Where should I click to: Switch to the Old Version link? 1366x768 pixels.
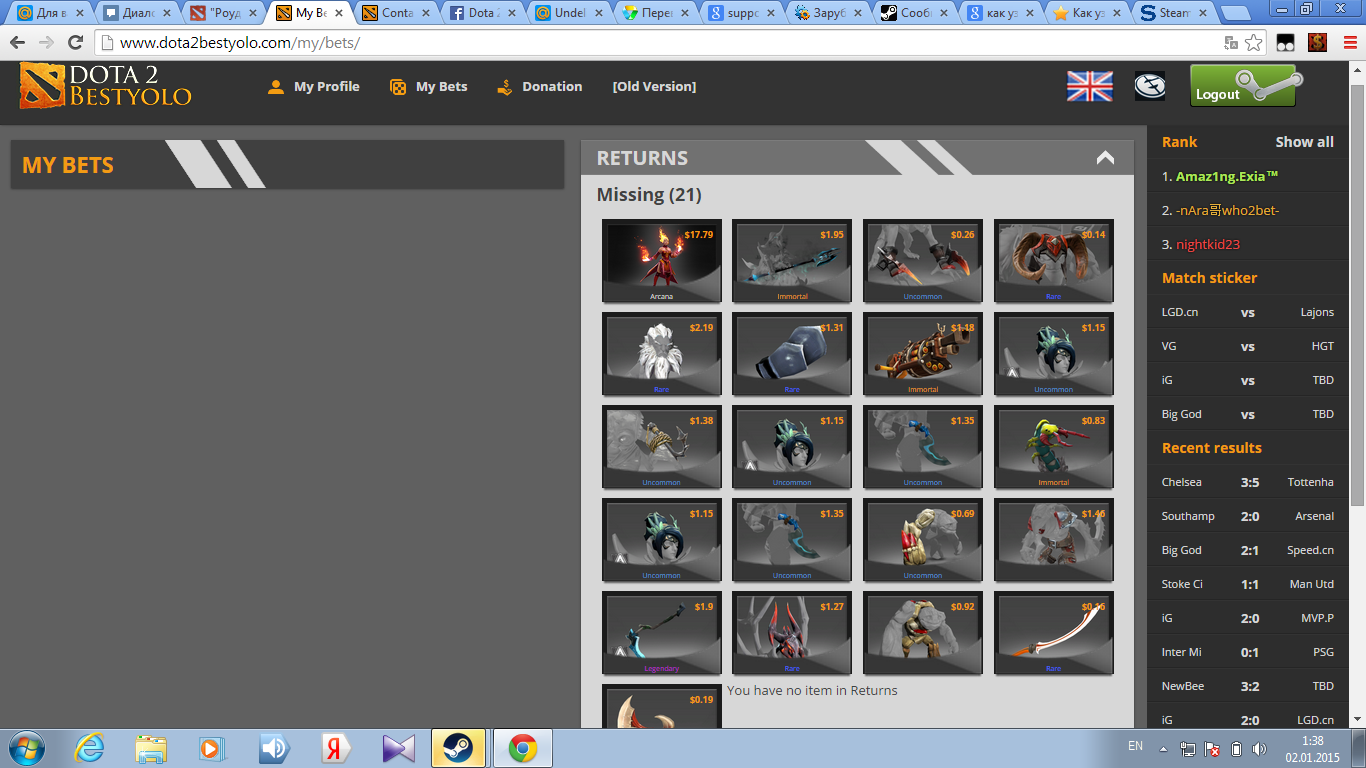point(654,87)
